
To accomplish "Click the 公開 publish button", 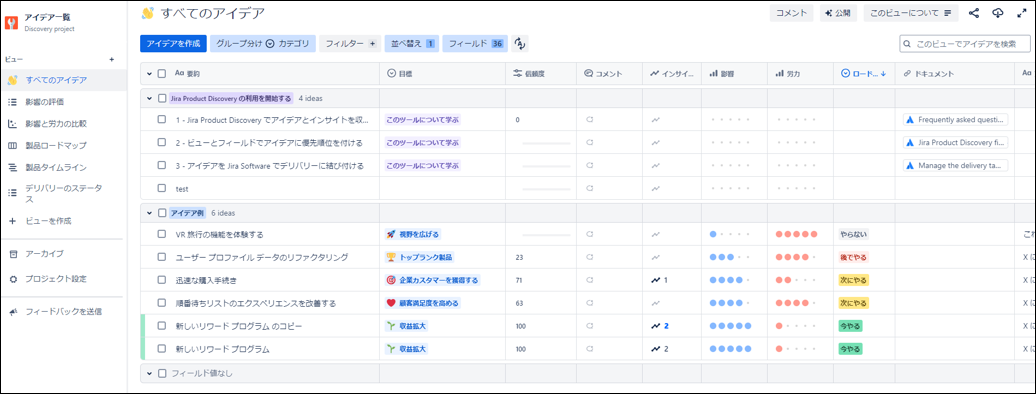I will [838, 13].
